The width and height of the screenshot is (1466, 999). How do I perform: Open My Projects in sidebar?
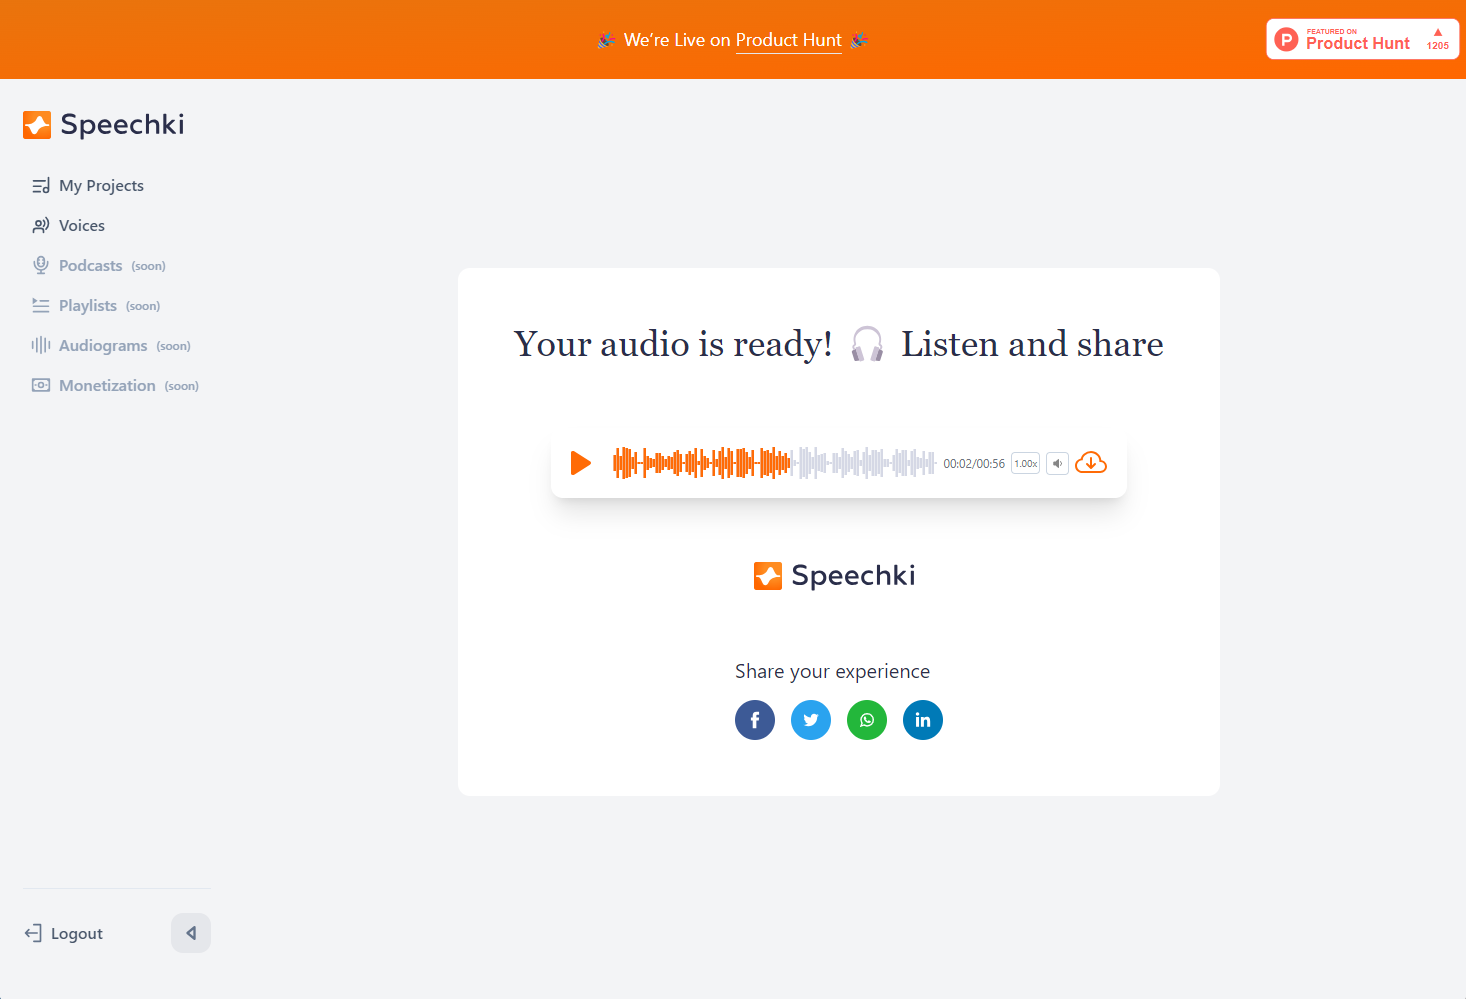88,186
